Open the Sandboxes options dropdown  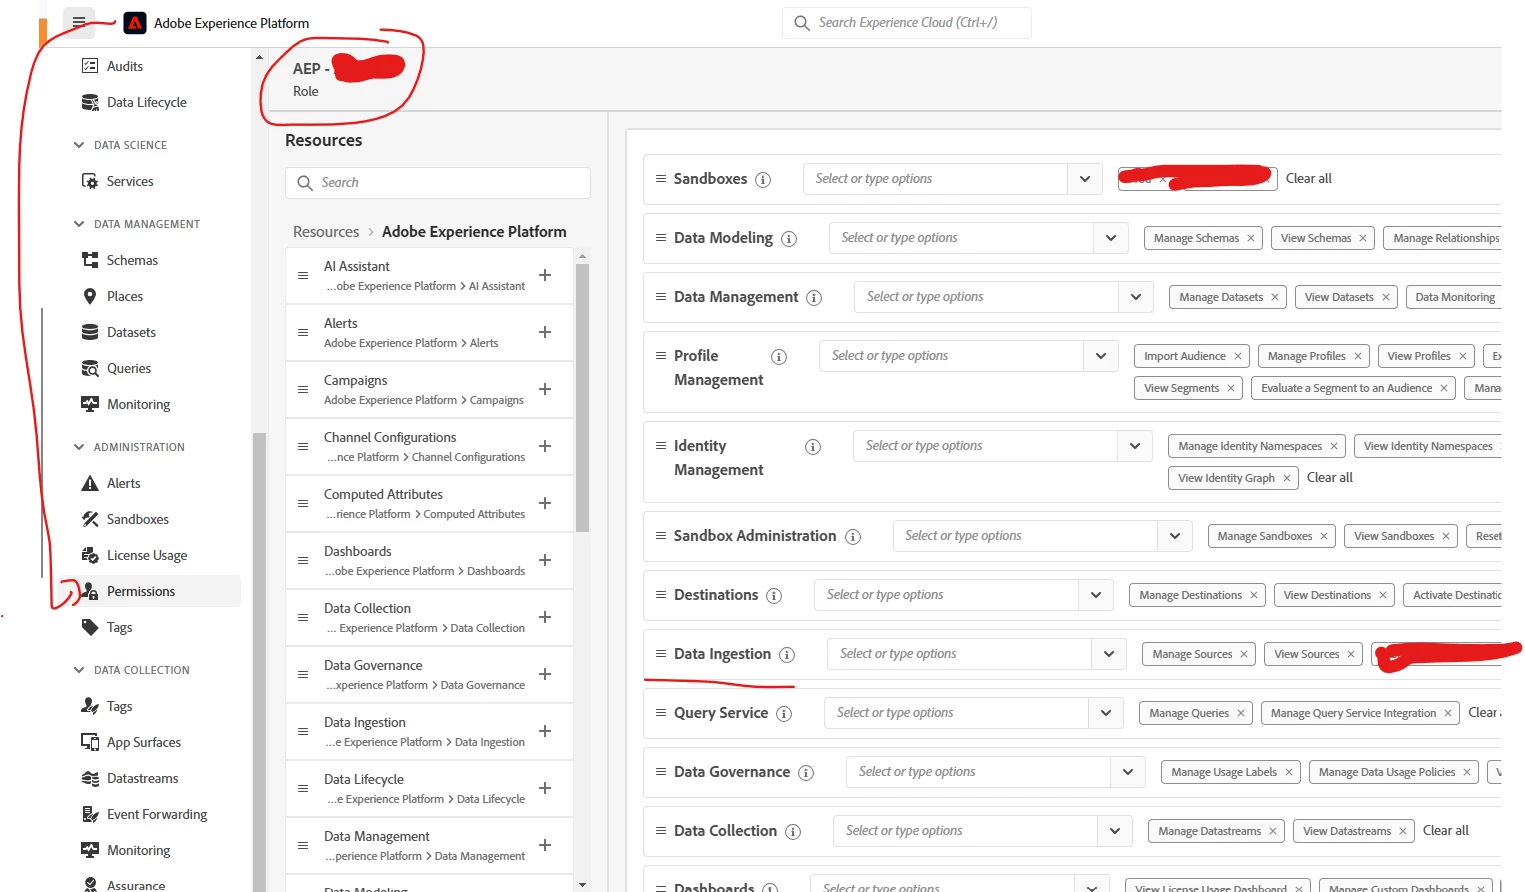(x=1085, y=179)
